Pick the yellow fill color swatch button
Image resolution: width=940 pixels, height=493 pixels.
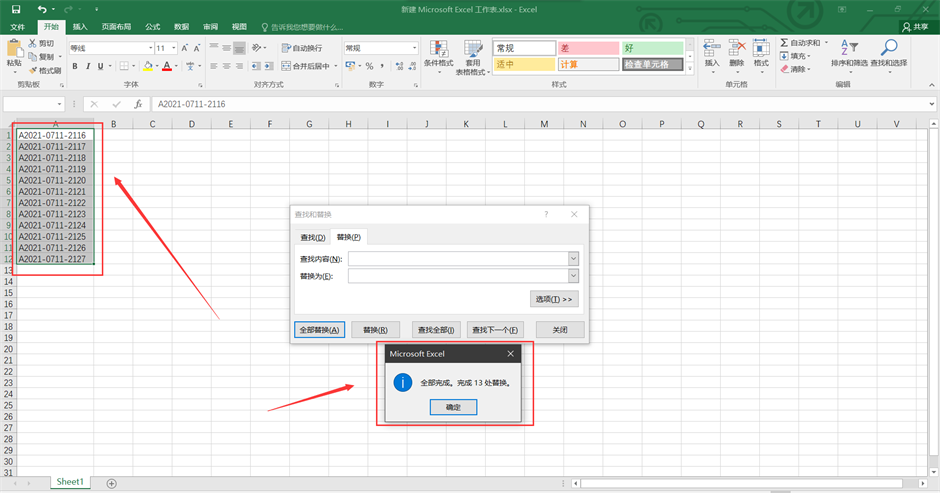tap(148, 67)
